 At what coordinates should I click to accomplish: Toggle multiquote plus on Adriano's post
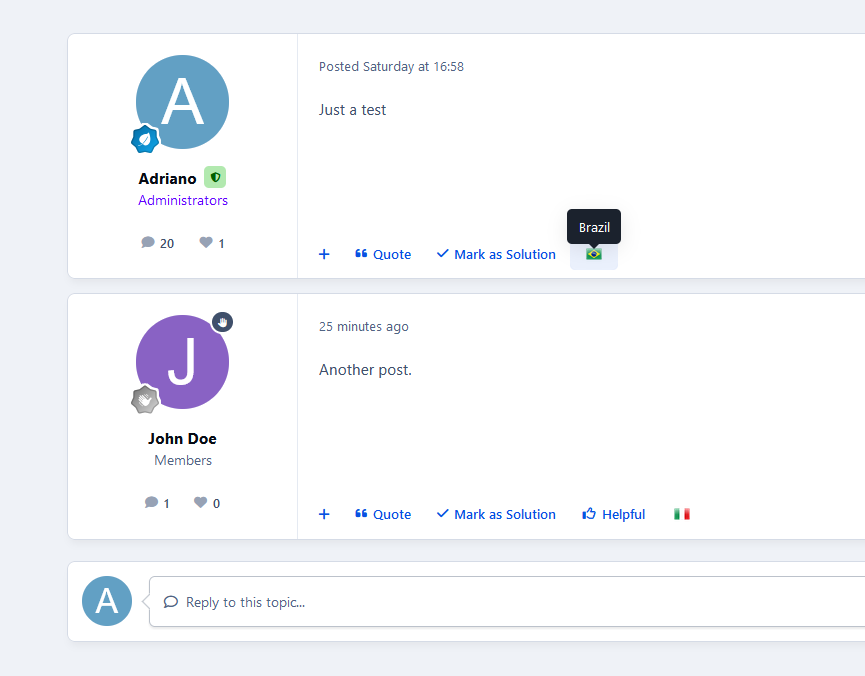point(324,254)
